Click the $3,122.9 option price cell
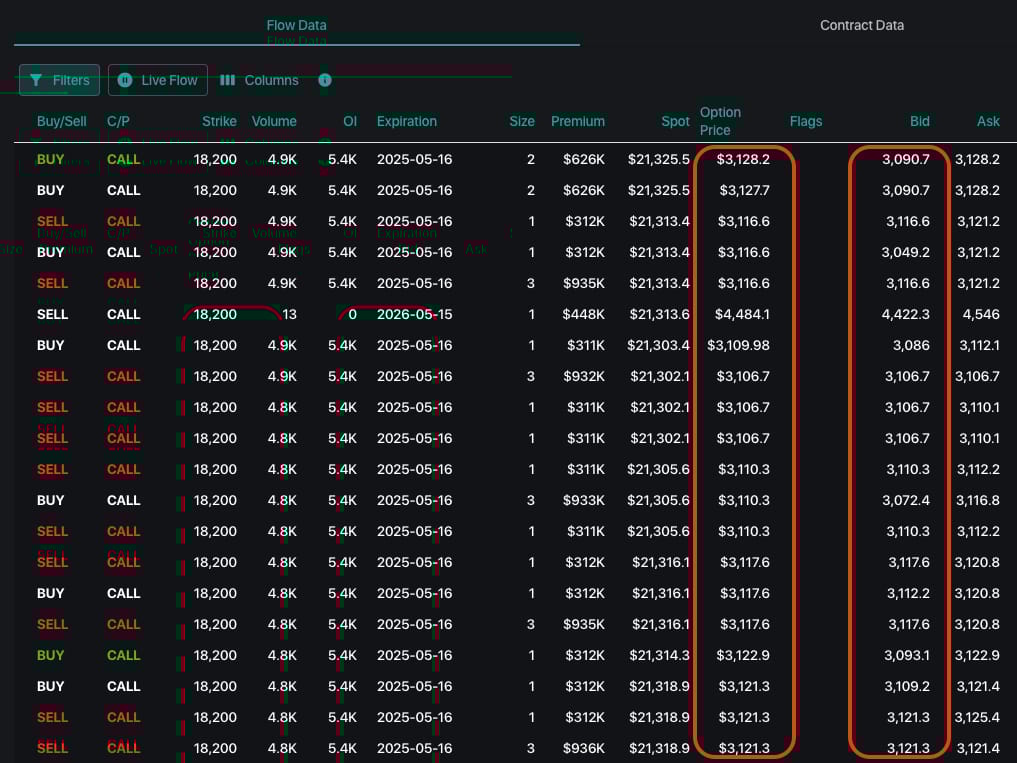This screenshot has width=1017, height=763. (x=743, y=655)
